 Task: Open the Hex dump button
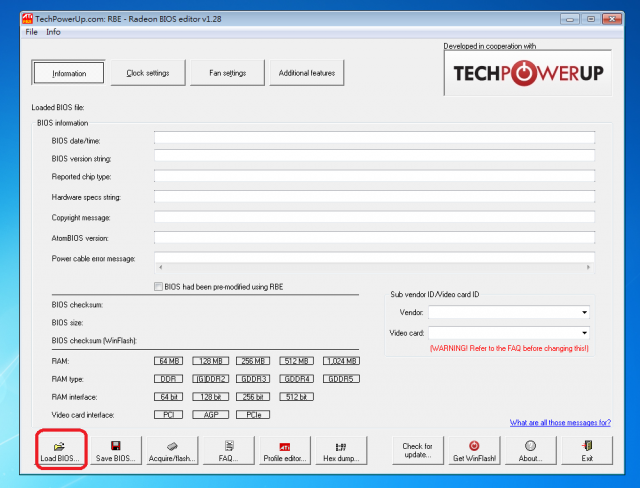click(x=341, y=450)
